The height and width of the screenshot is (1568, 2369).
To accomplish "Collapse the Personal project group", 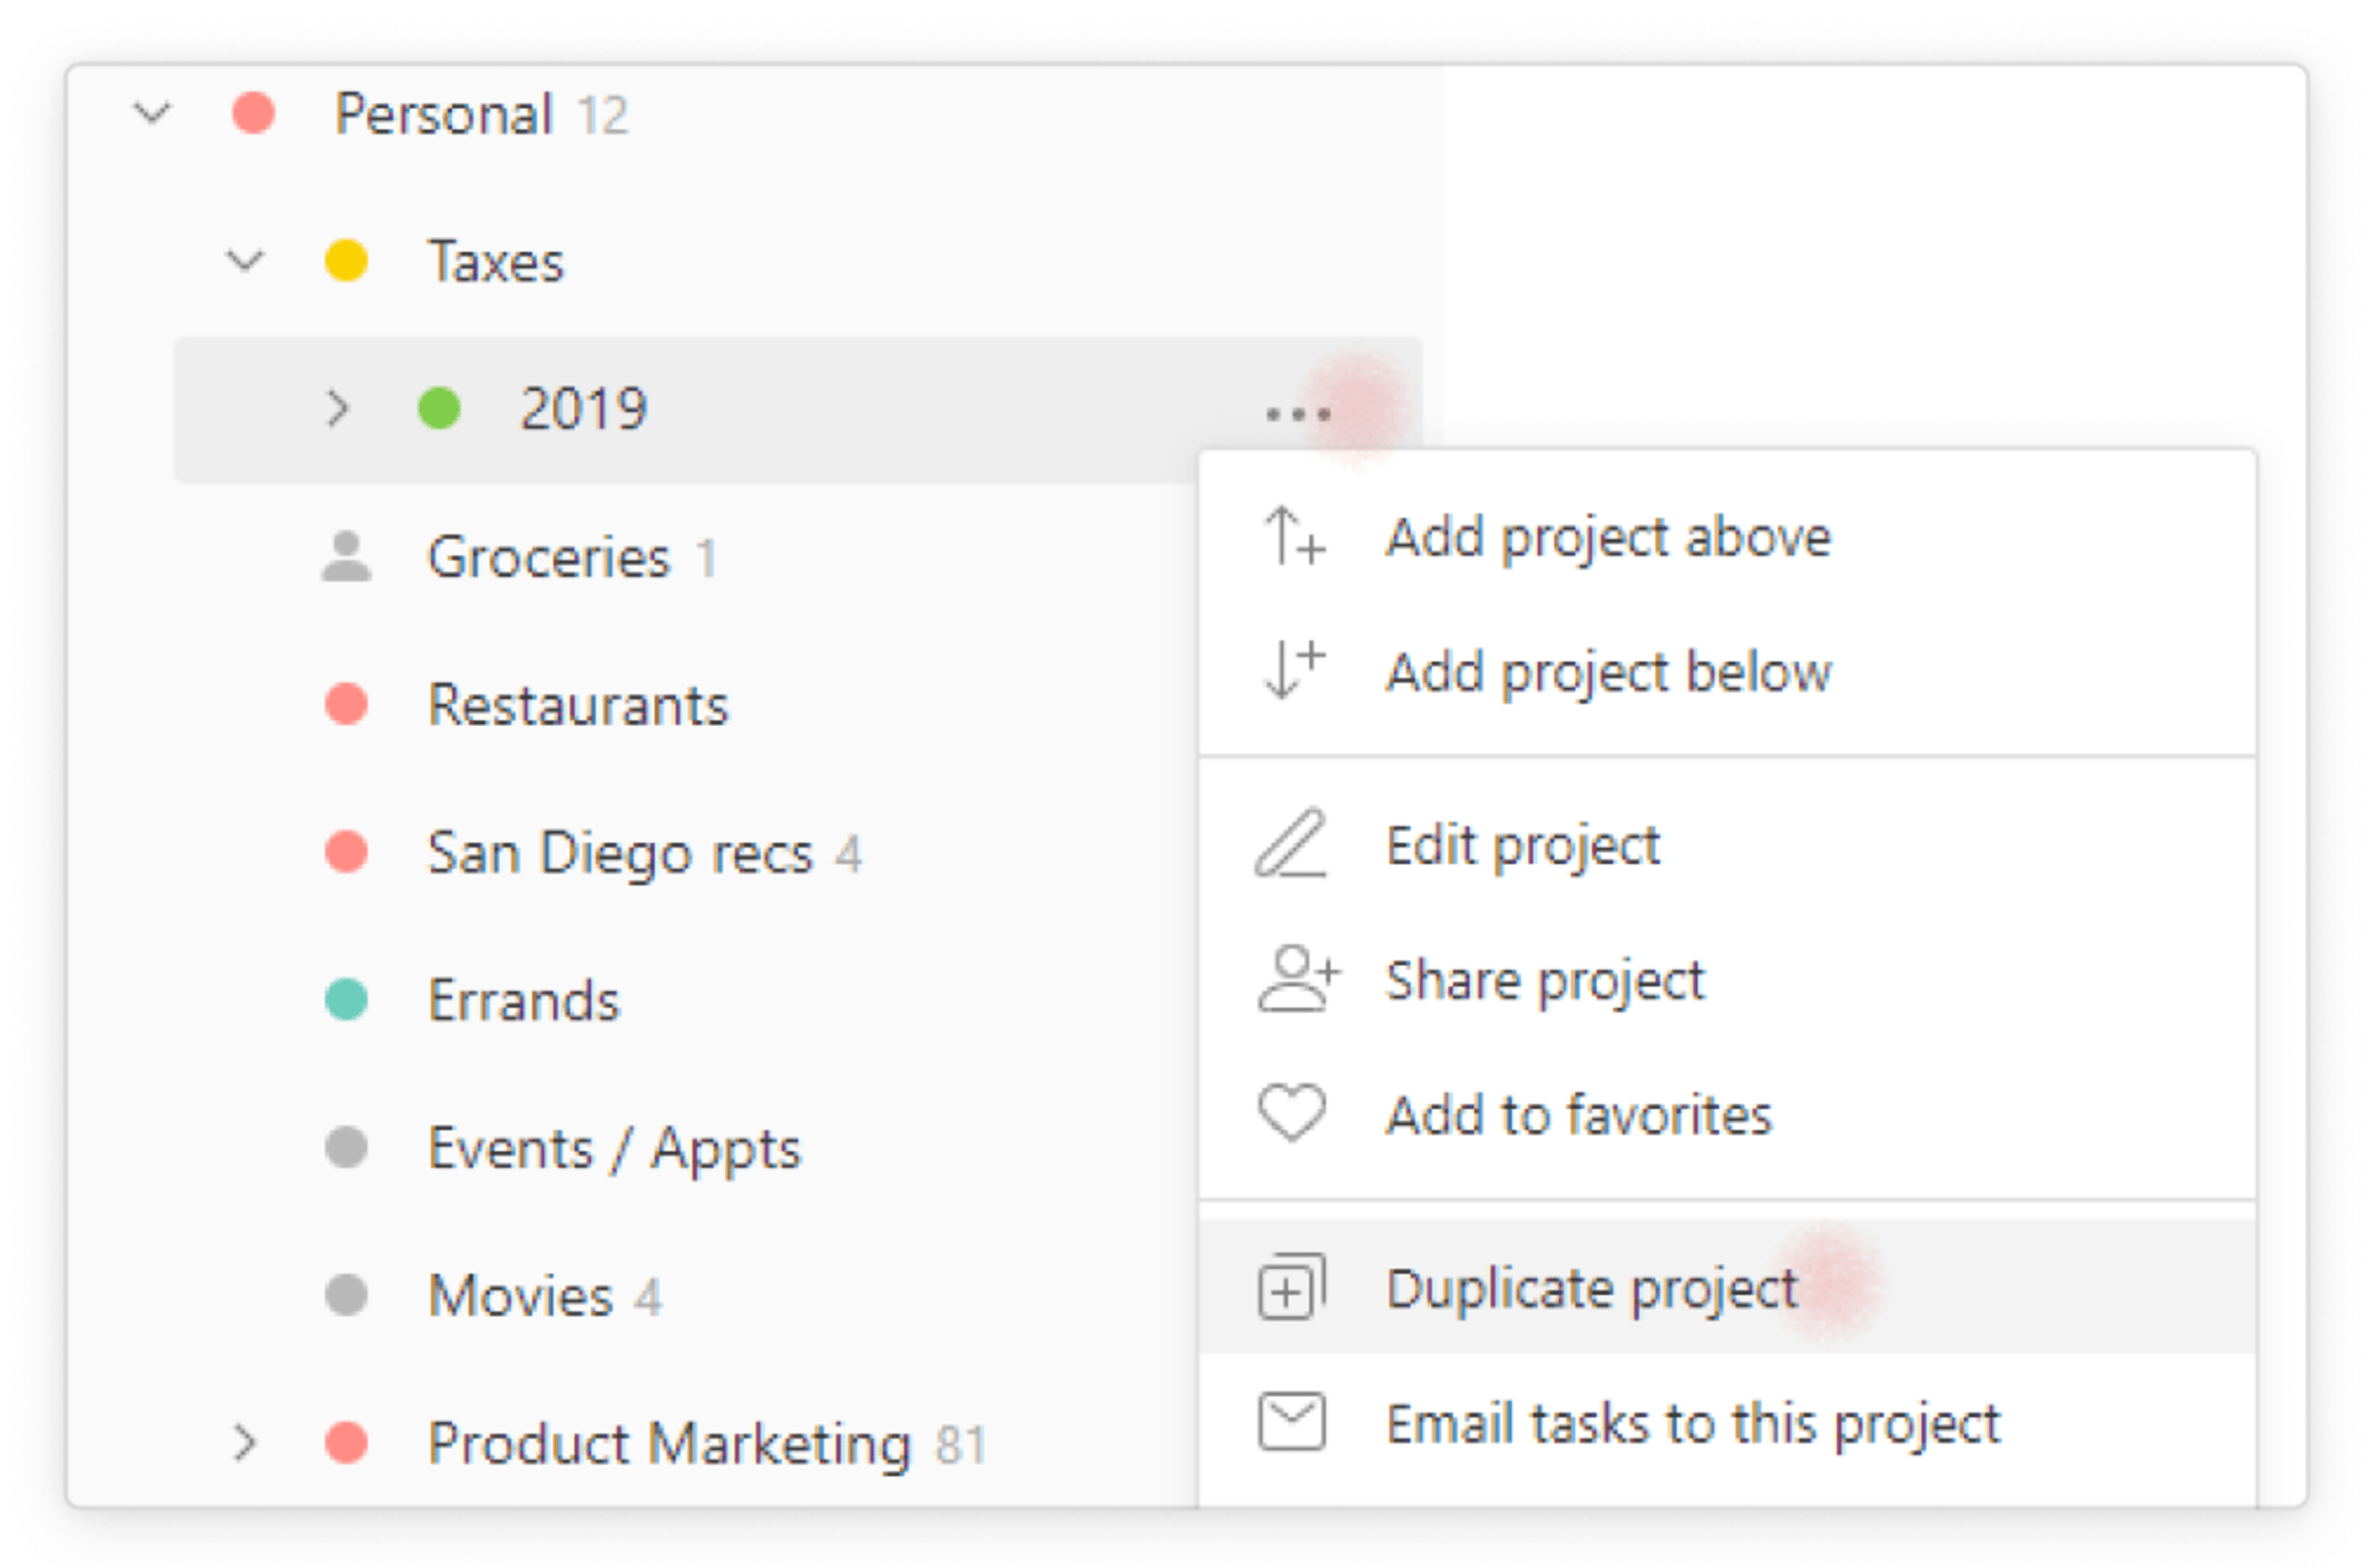I will pyautogui.click(x=152, y=112).
